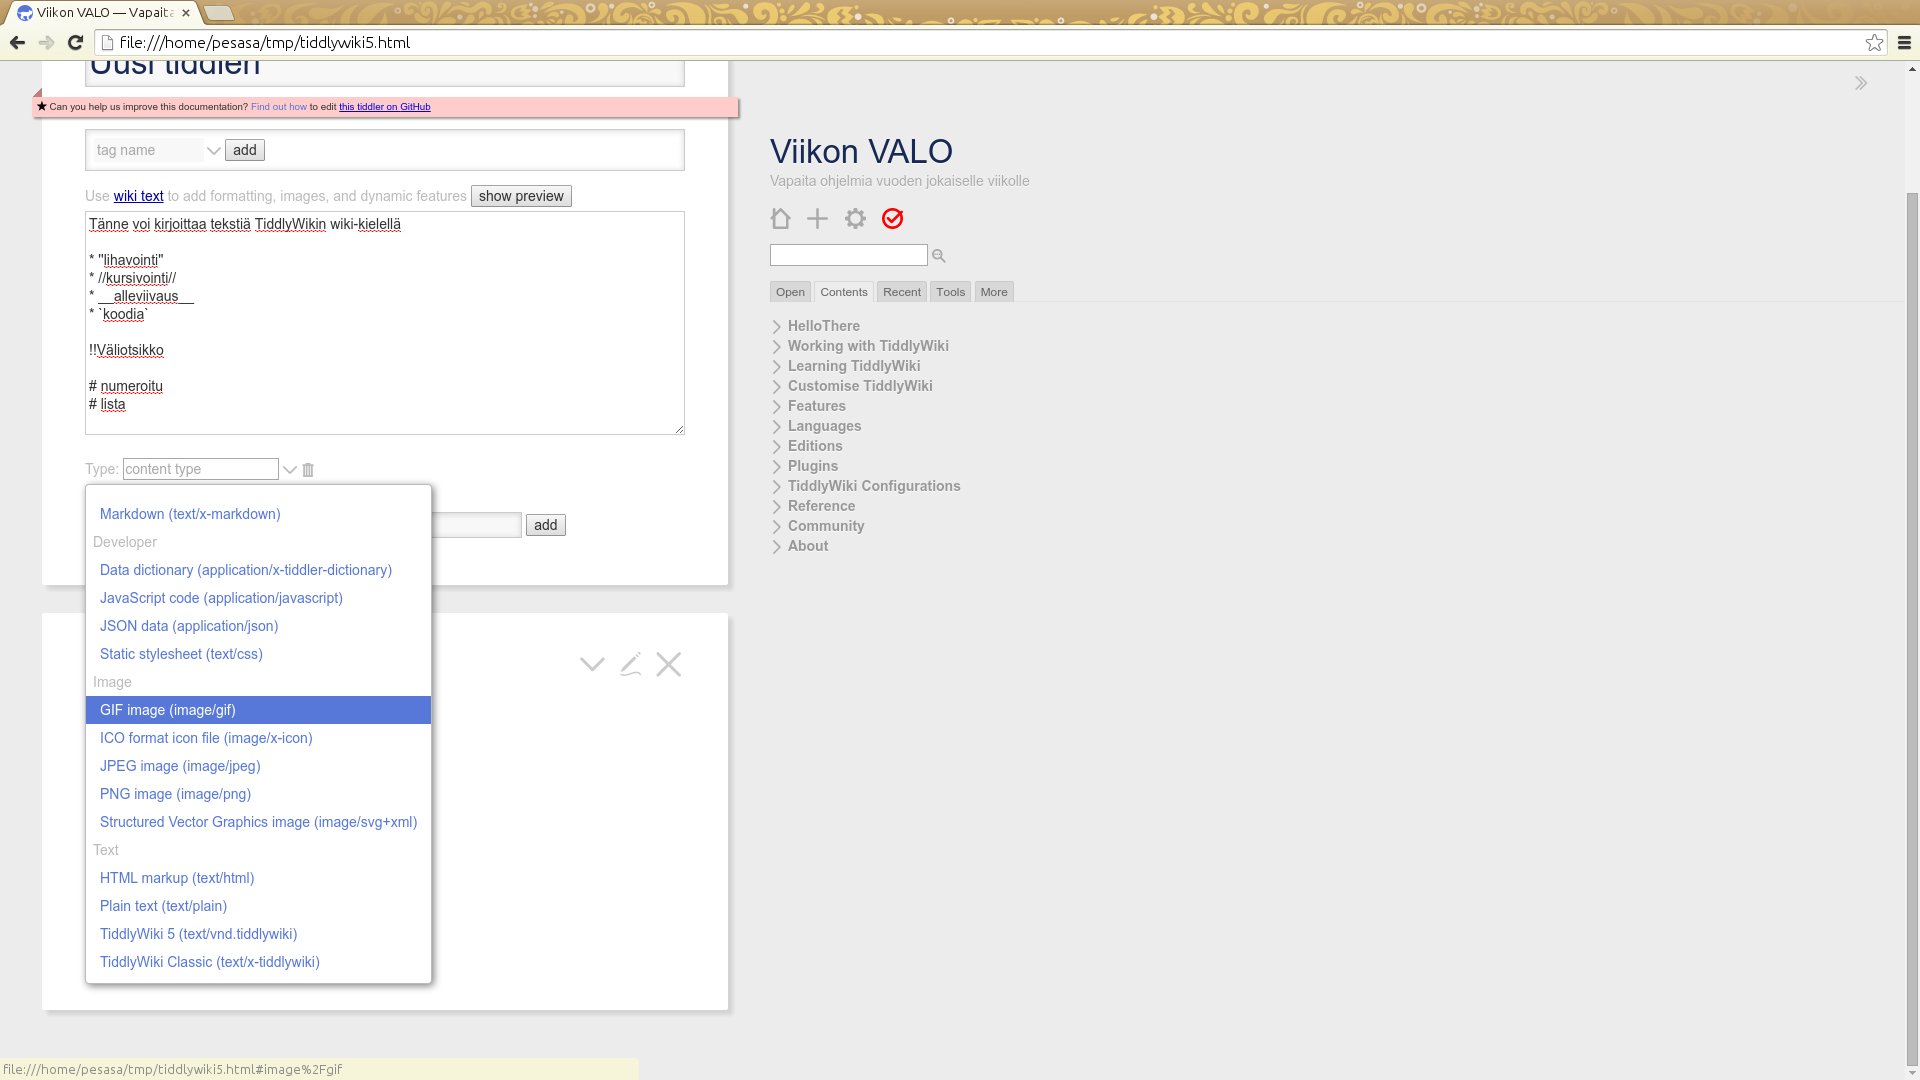Switch to Contents tab
1920x1080 pixels.
click(844, 292)
